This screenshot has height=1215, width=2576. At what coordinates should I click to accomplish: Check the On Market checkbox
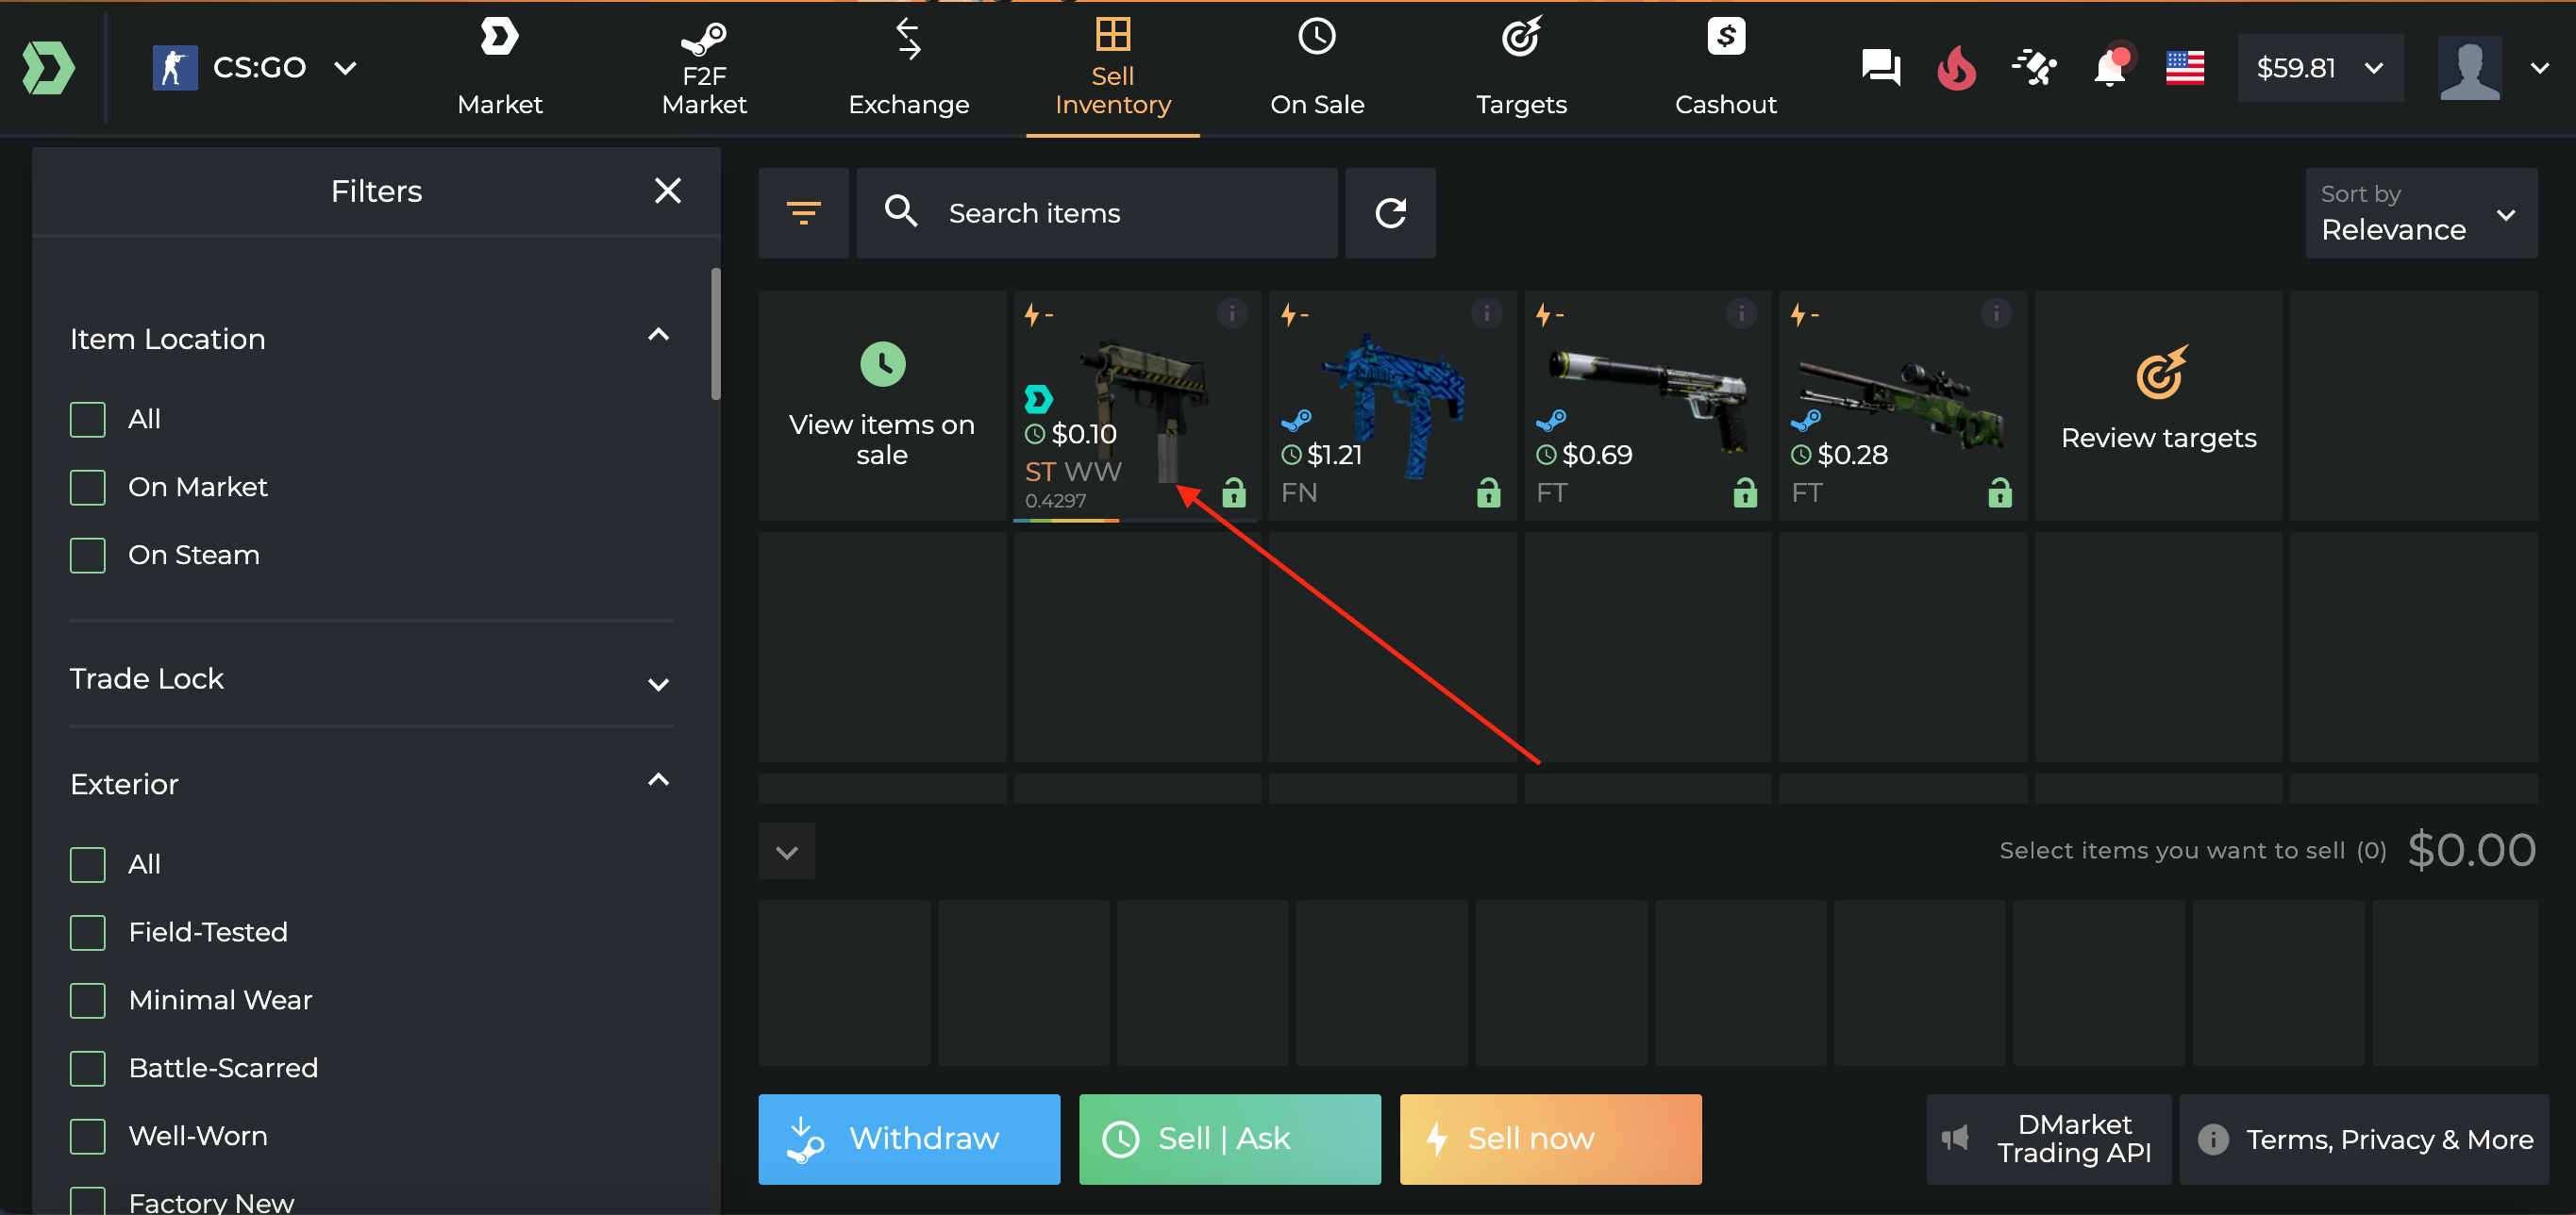point(88,488)
